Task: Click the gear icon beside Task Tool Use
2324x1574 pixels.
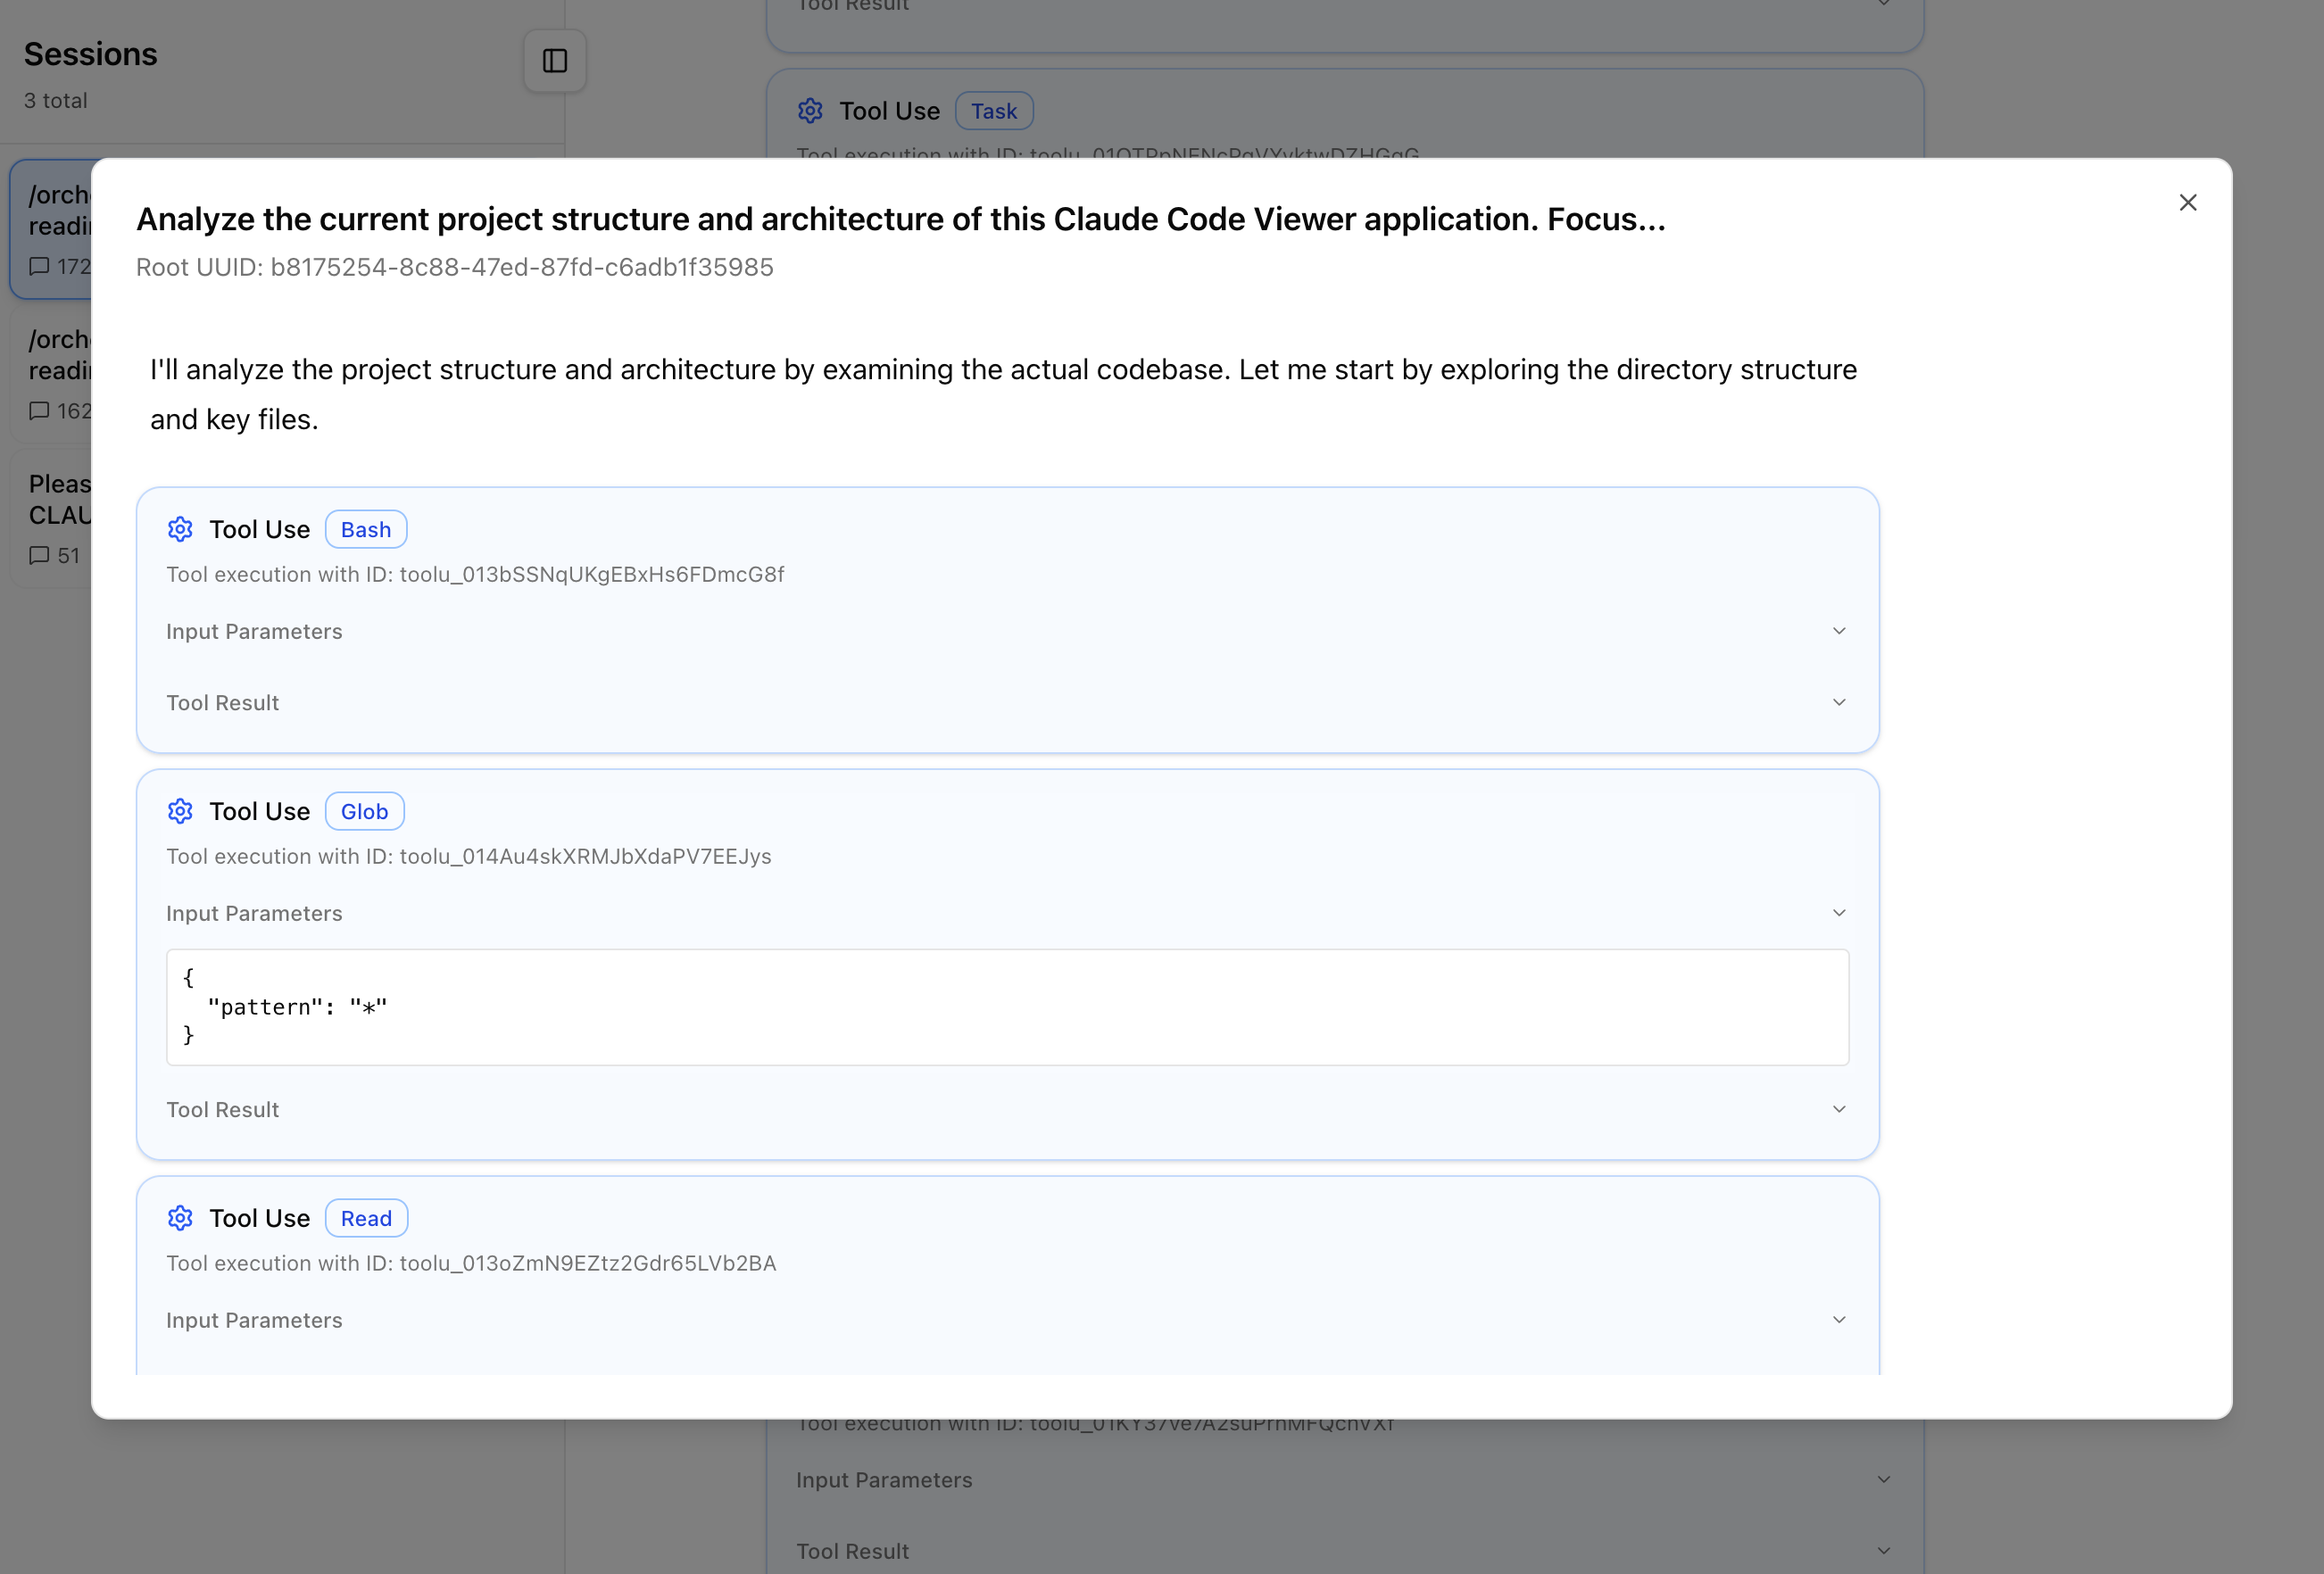Action: [x=810, y=111]
